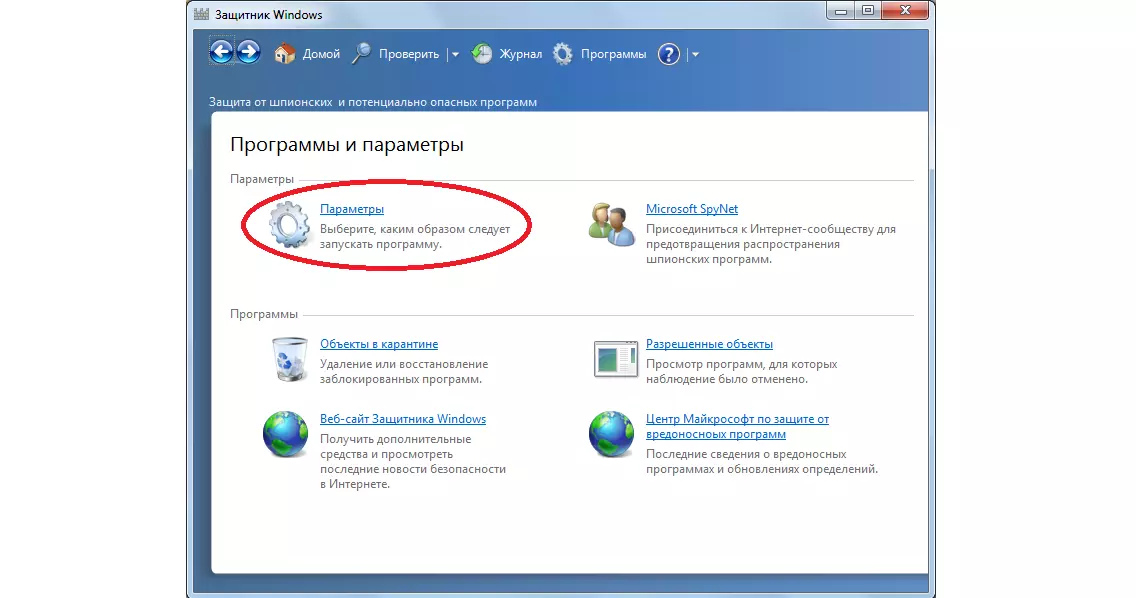Viewport: 1136px width, 598px height.
Task: Click the Back arrow button
Action: (x=221, y=53)
